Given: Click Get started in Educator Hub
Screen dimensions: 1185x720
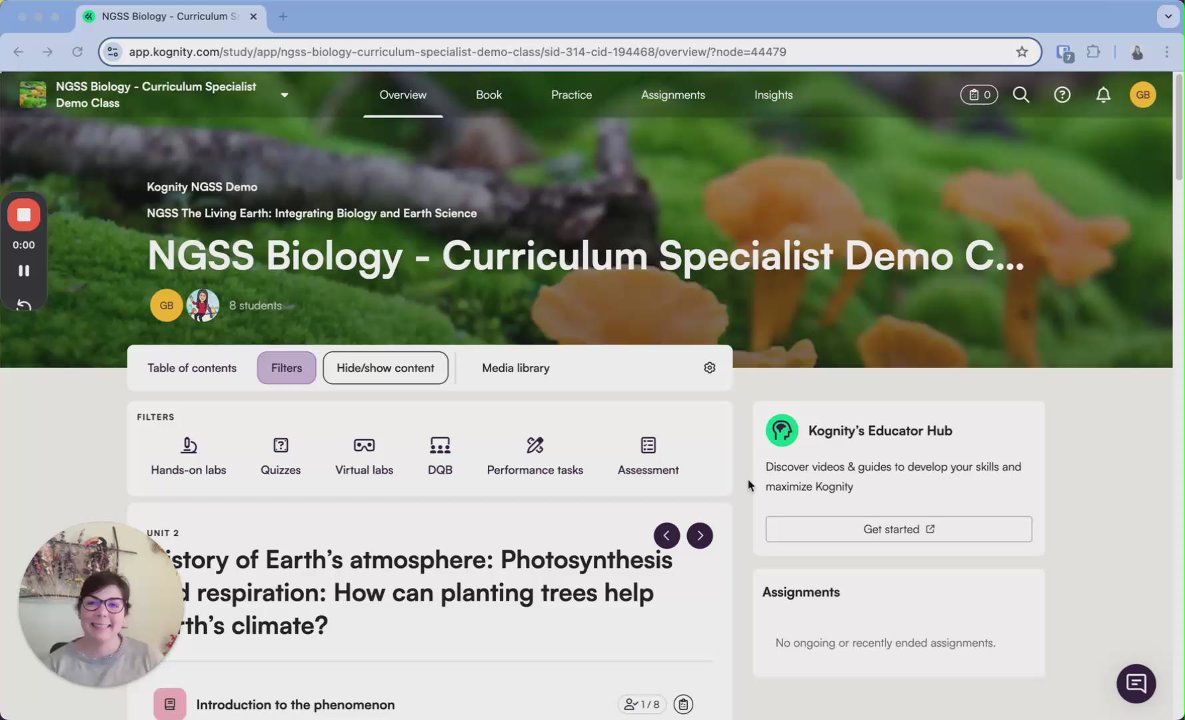Looking at the screenshot, I should pyautogui.click(x=899, y=529).
